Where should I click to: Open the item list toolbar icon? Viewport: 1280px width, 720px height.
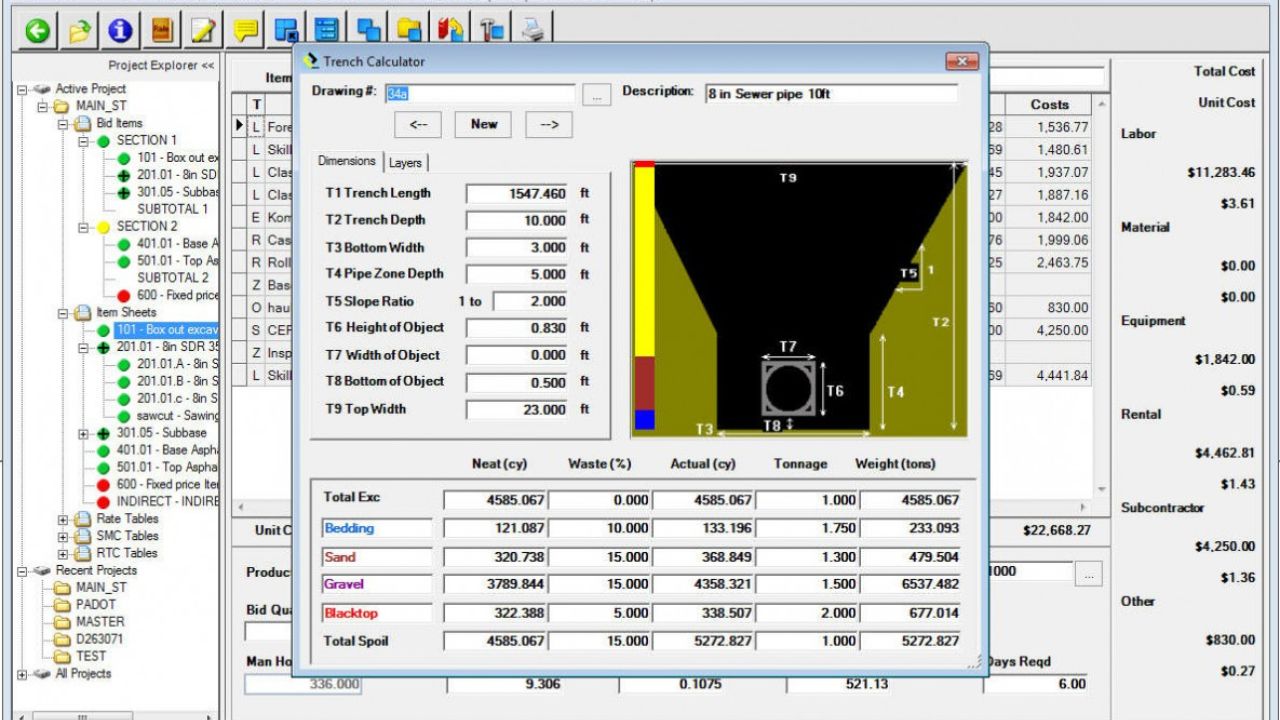pyautogui.click(x=326, y=31)
